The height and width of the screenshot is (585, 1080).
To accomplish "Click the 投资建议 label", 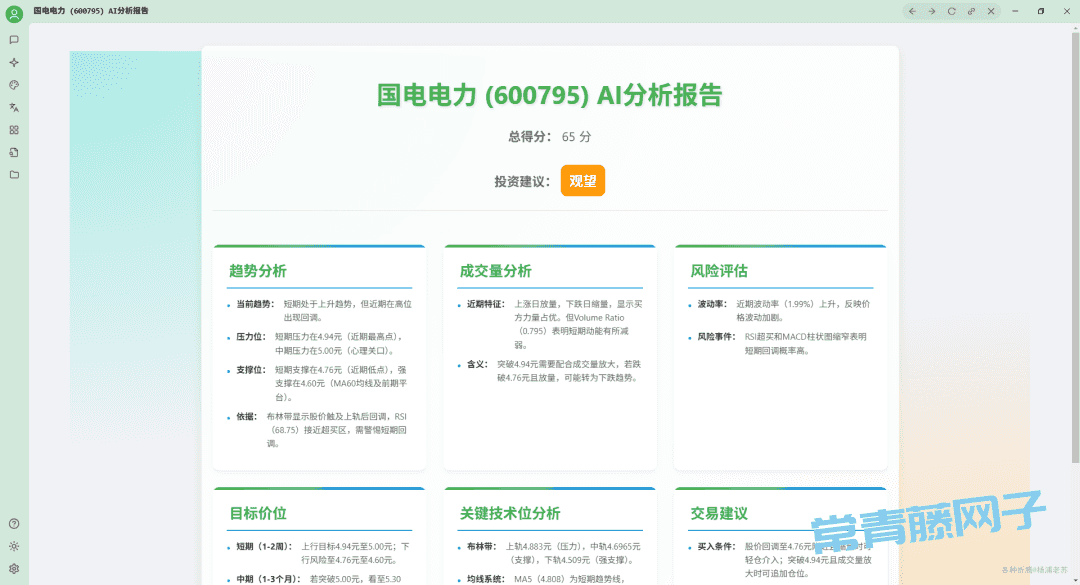I will click(x=522, y=181).
